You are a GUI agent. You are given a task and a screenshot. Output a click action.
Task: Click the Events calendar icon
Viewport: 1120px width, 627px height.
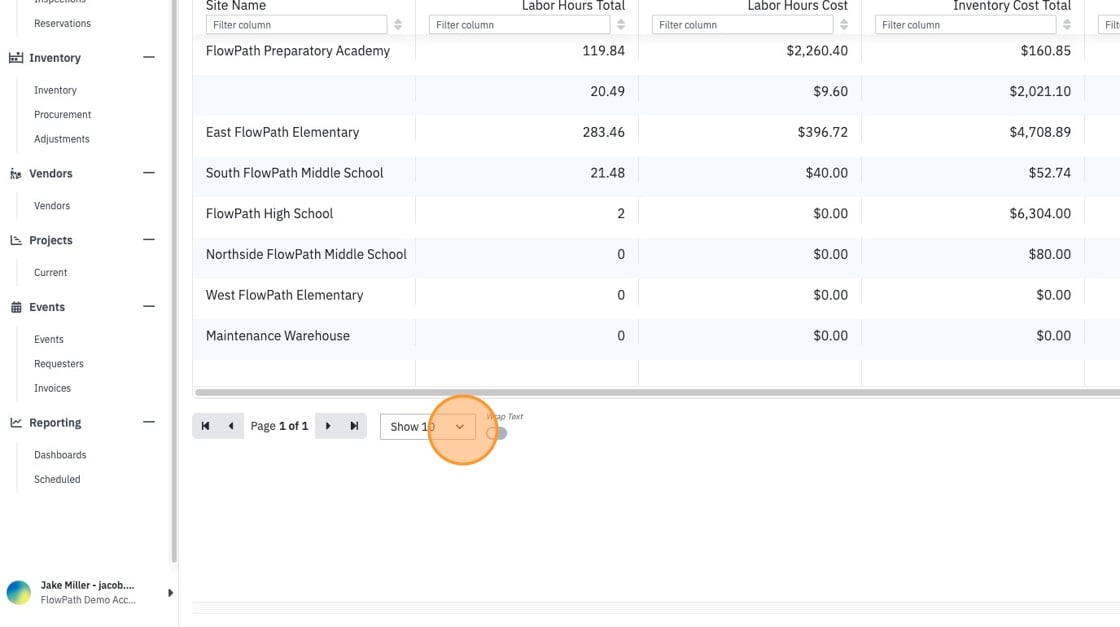coord(16,307)
